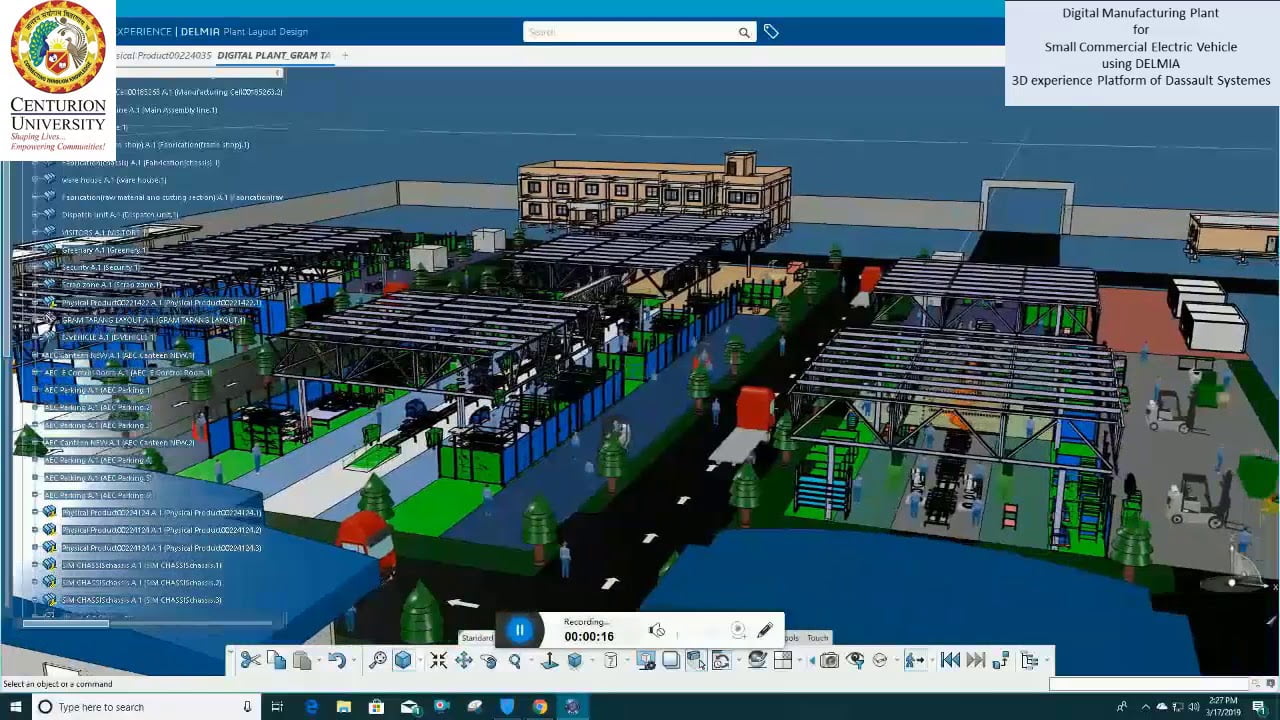Add a new tab with plus
1280x720 pixels.
(345, 55)
